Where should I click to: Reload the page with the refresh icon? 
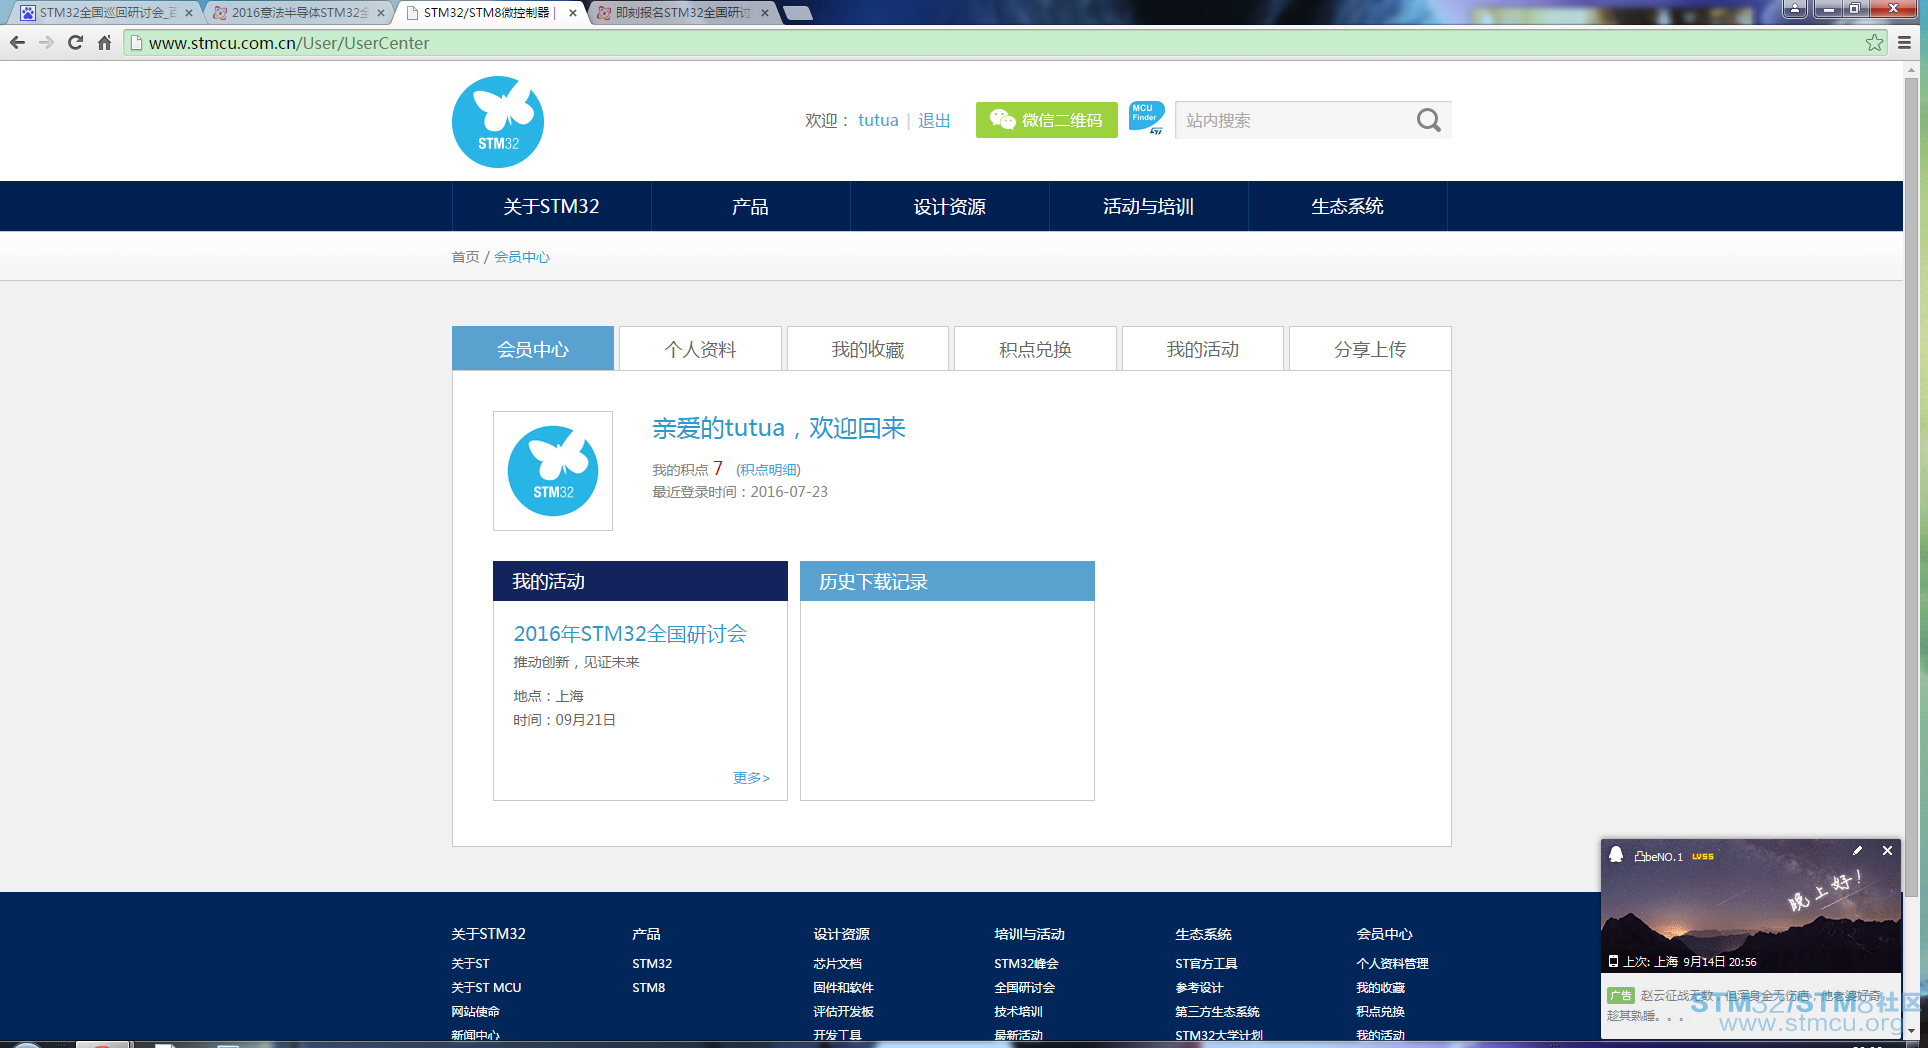(75, 43)
